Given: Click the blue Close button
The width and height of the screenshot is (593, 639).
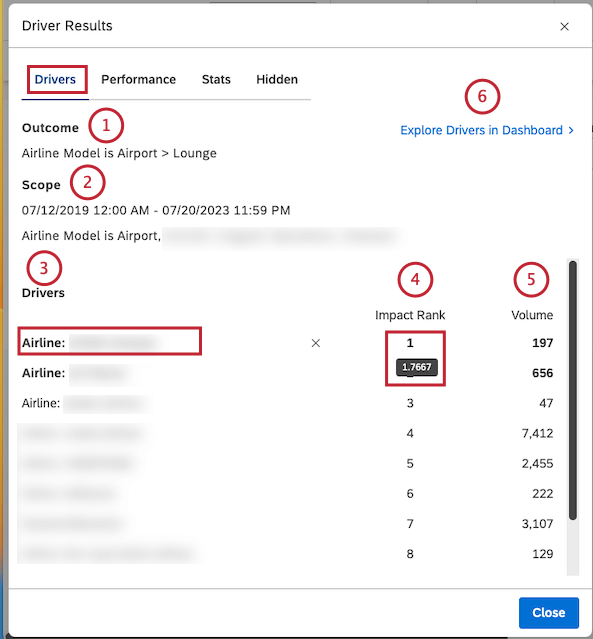Looking at the screenshot, I should (549, 613).
